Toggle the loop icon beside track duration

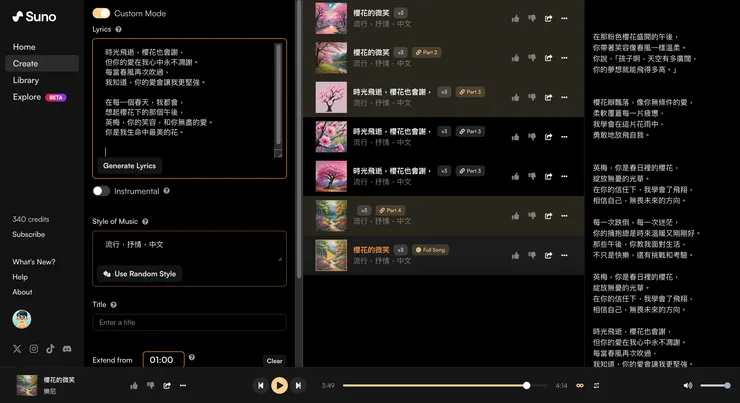(x=580, y=386)
